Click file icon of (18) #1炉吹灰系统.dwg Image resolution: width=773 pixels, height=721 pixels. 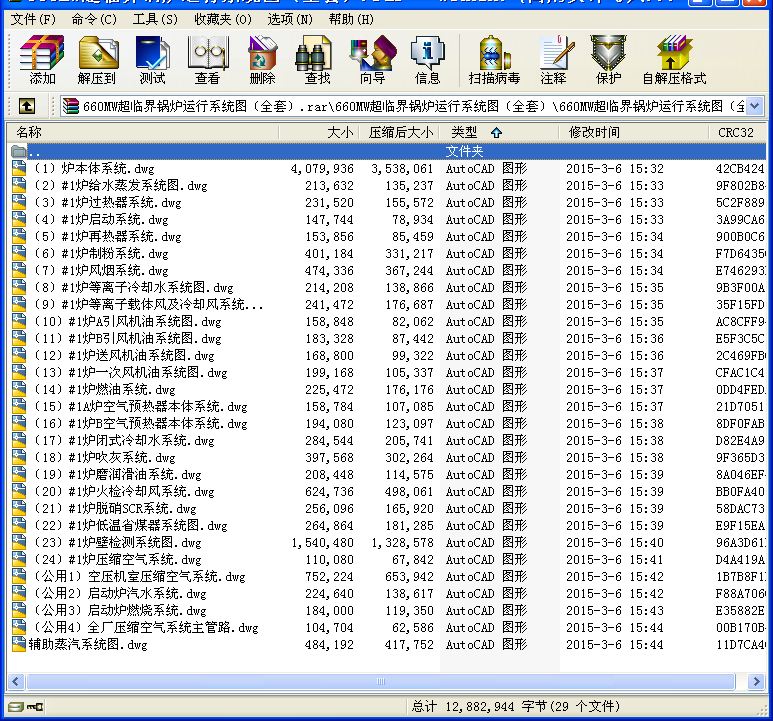(19, 457)
